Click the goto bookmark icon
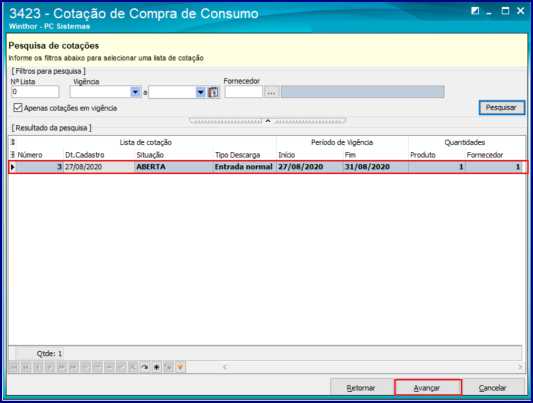Screen dimensions: 533x403 tap(168, 367)
